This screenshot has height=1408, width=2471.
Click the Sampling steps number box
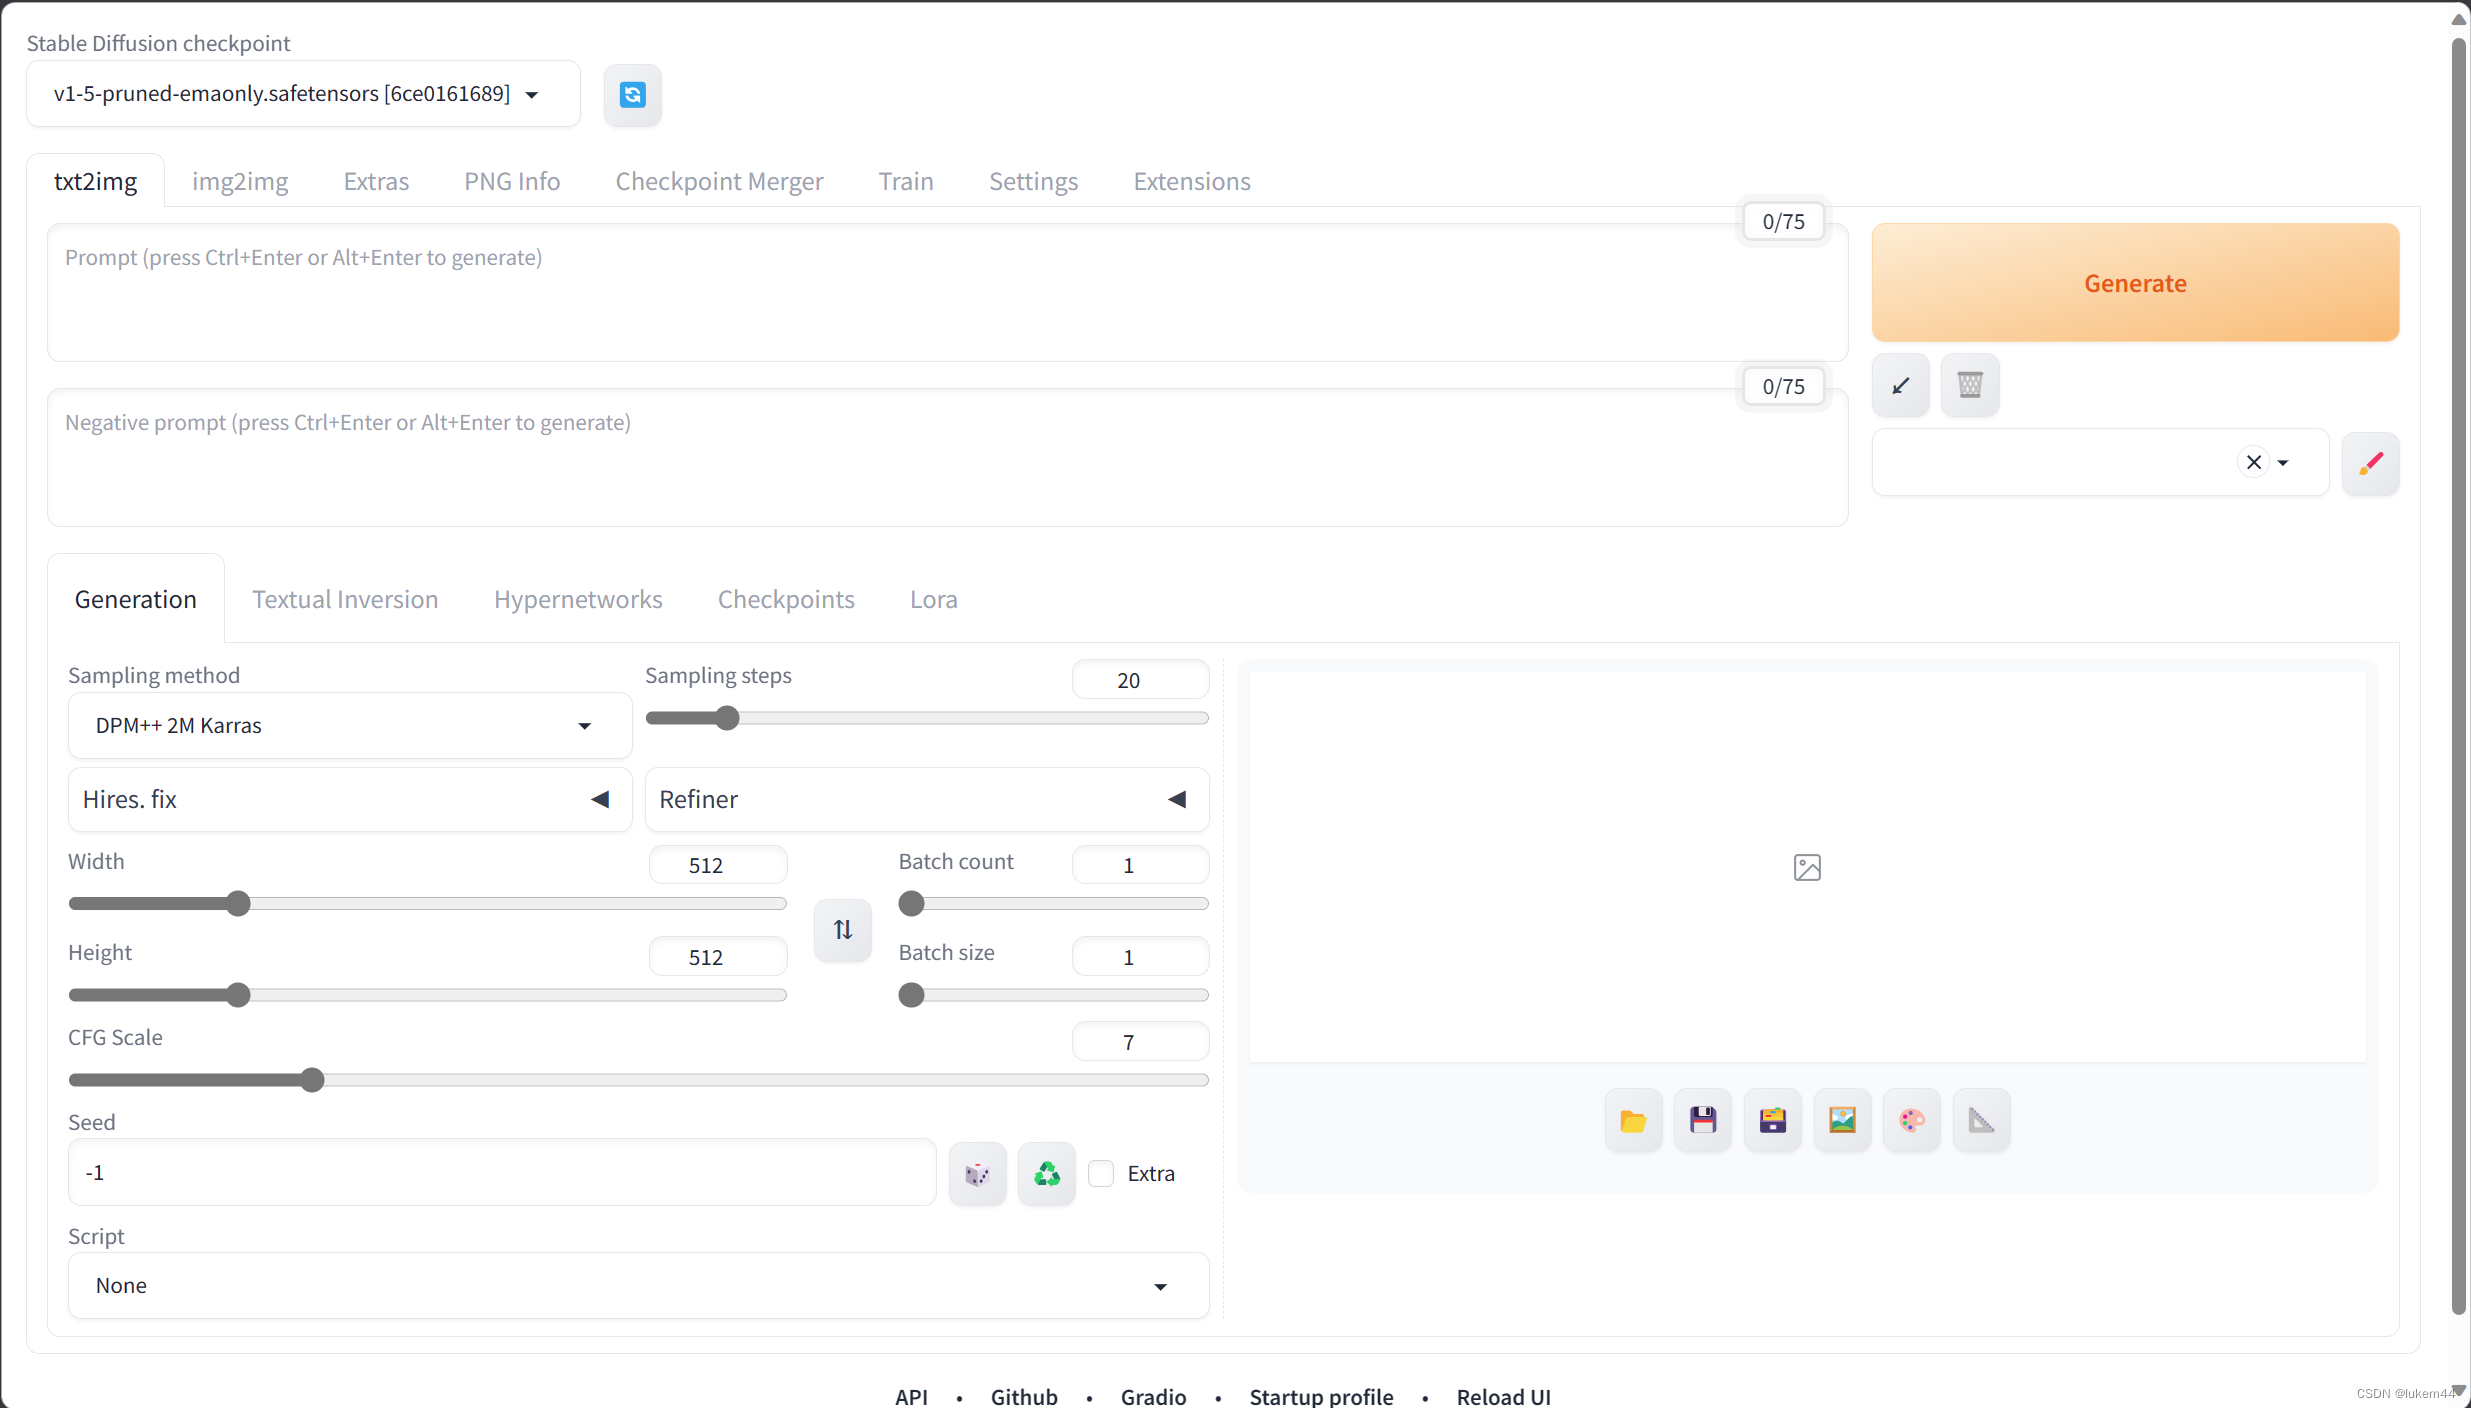tap(1140, 680)
